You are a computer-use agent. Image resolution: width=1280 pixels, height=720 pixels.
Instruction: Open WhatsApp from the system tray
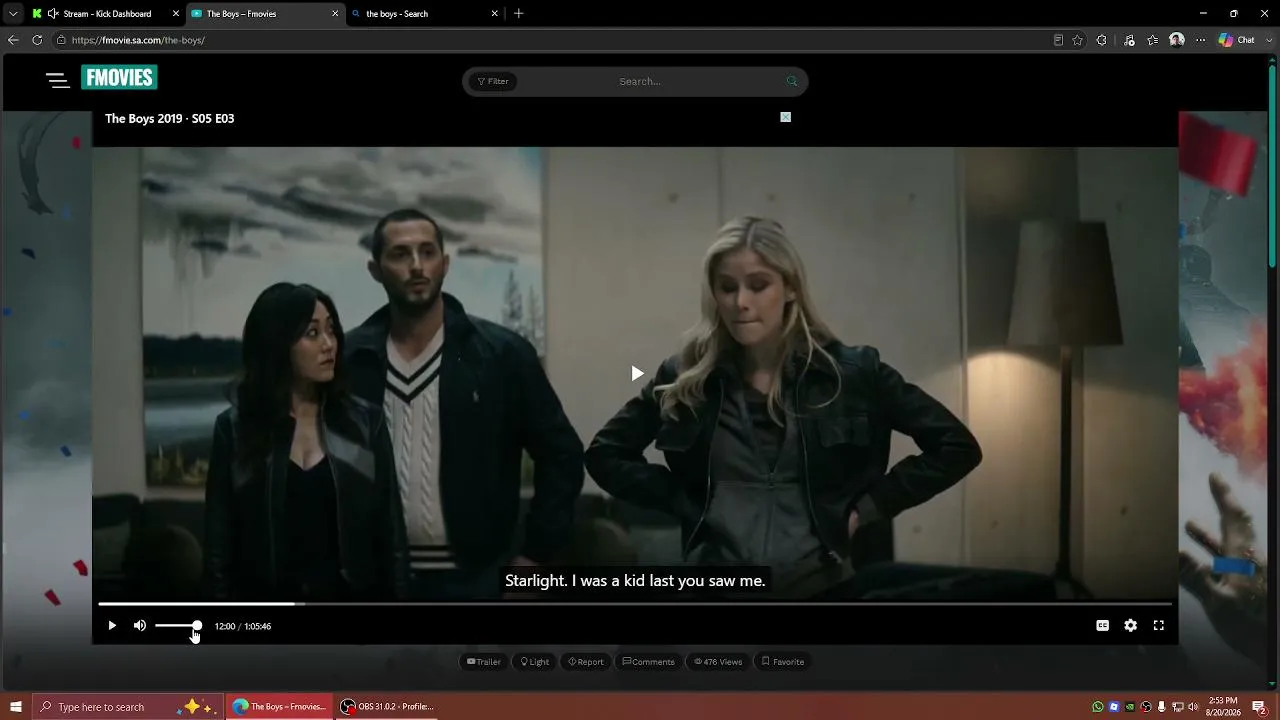[1098, 707]
